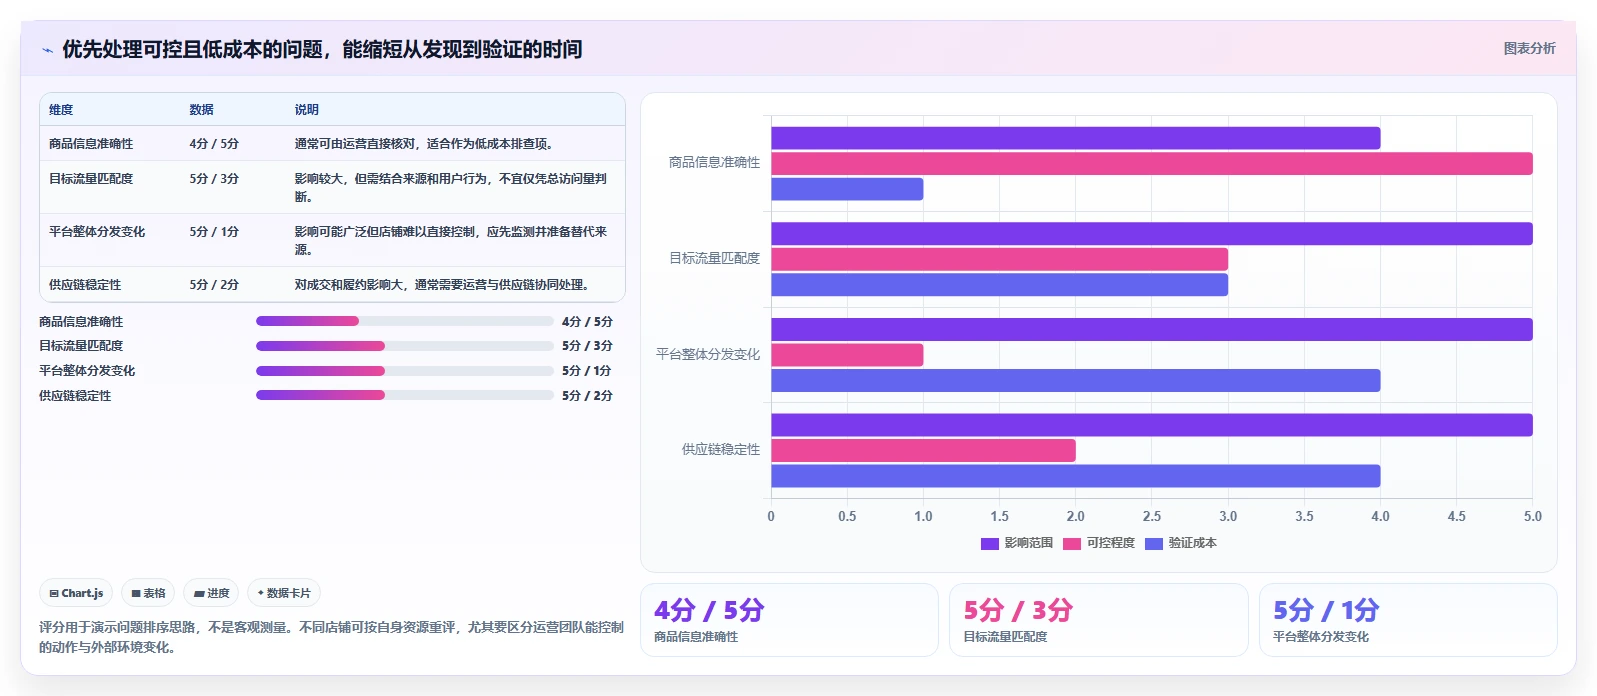Click the 表格 tag

tap(148, 593)
